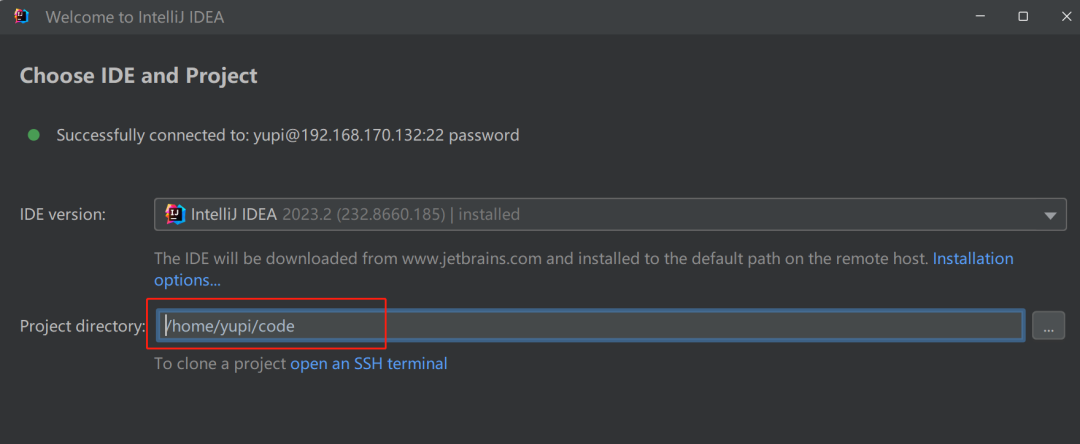Focus the Project directory path field
This screenshot has height=444, width=1080.
pos(590,325)
